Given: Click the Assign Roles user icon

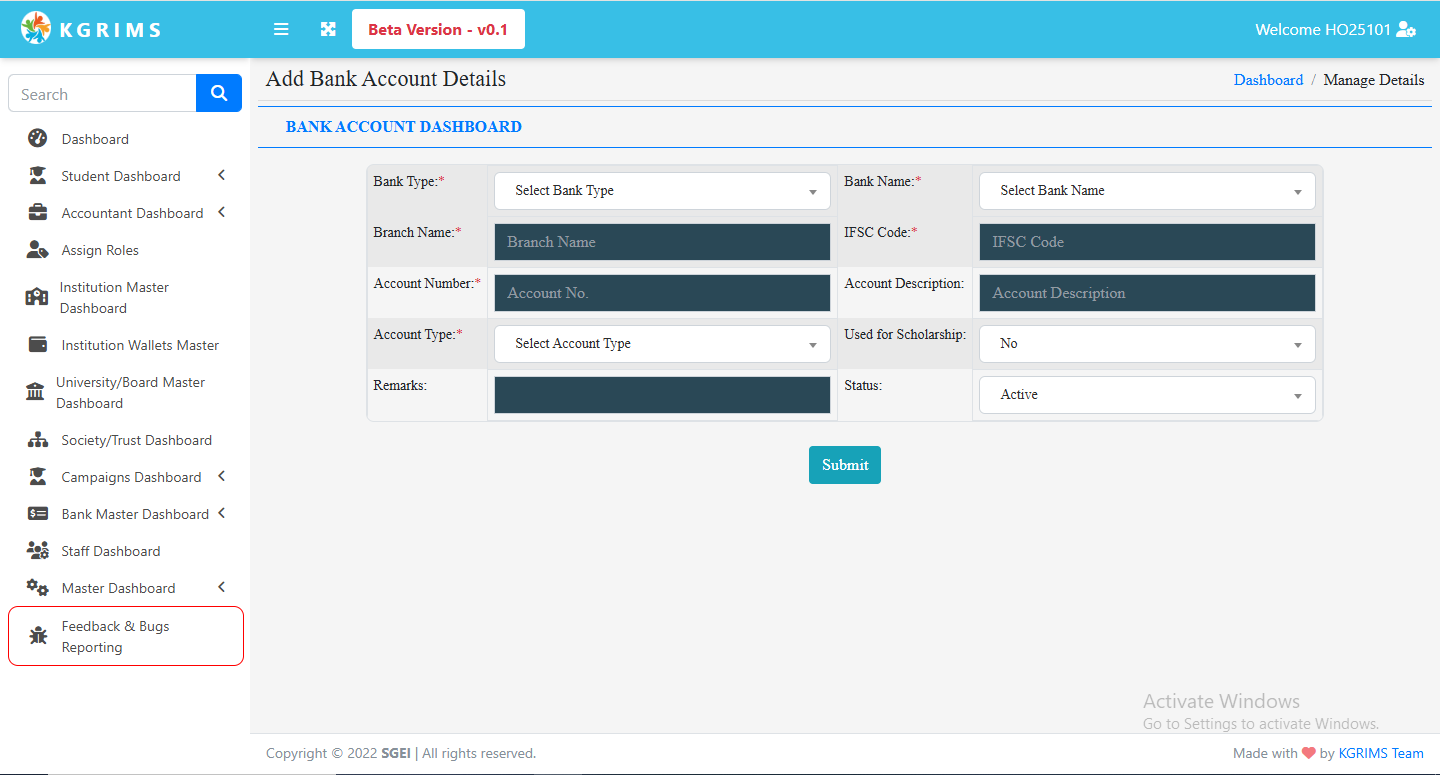Looking at the screenshot, I should pyautogui.click(x=37, y=250).
